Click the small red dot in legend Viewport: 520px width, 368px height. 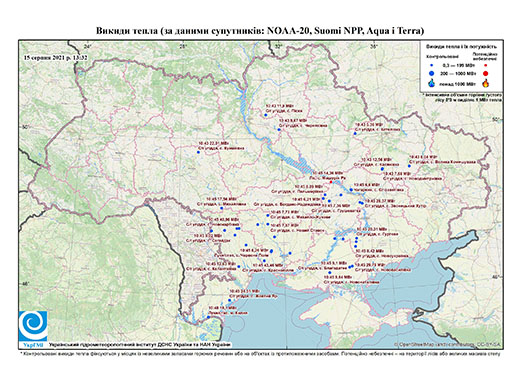(485, 65)
